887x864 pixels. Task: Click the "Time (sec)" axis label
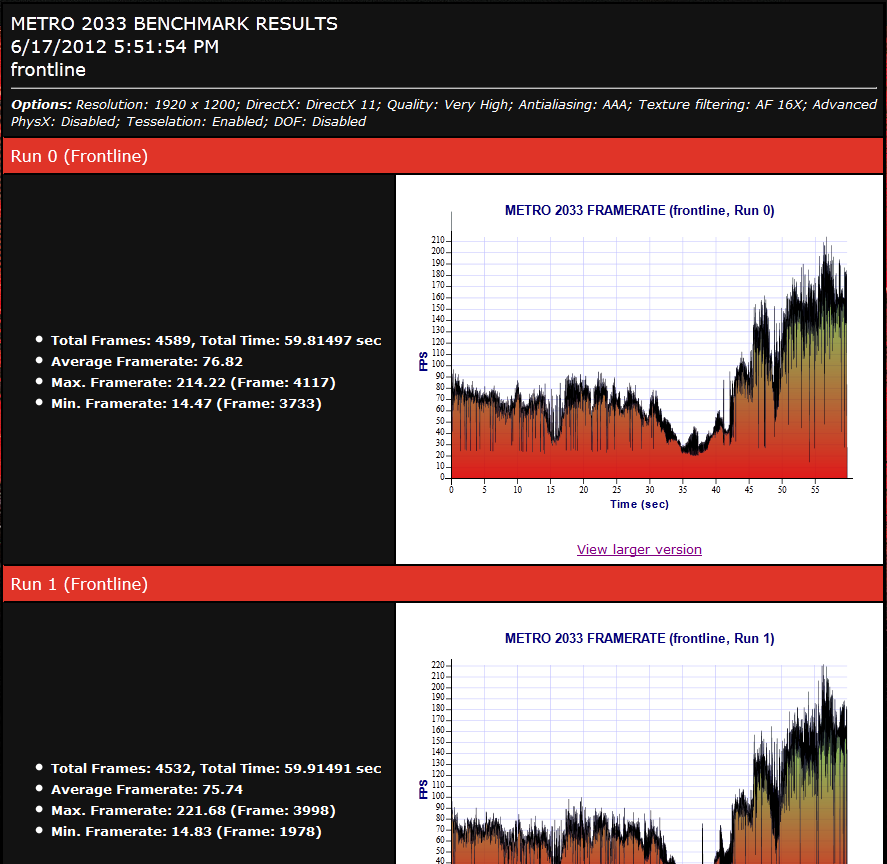click(639, 504)
